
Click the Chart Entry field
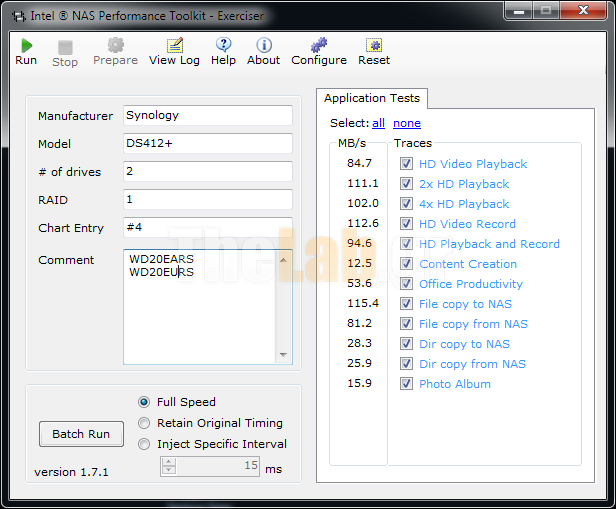pyautogui.click(x=208, y=227)
